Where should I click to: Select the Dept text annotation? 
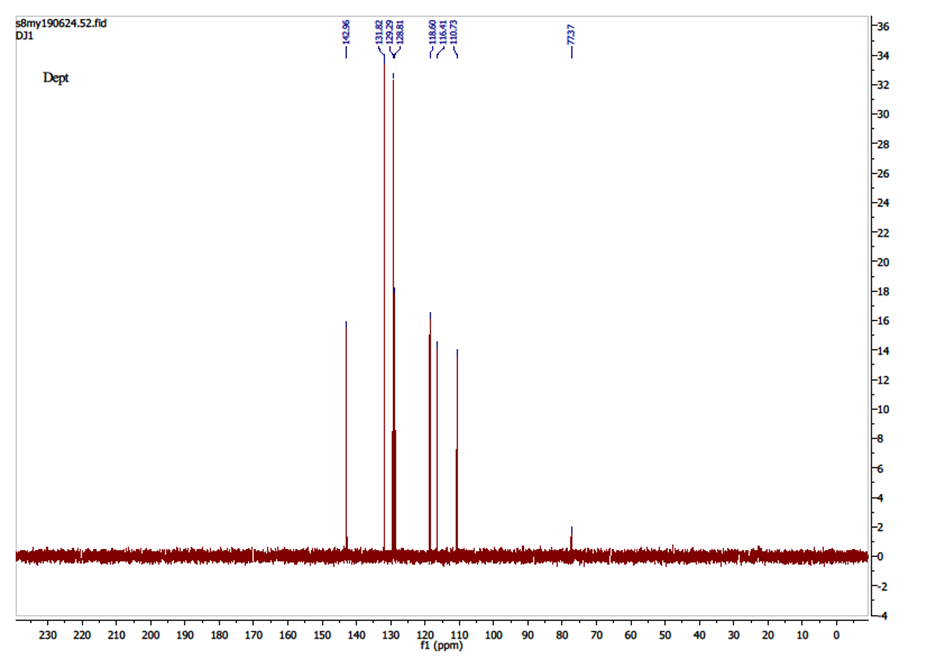tap(56, 77)
